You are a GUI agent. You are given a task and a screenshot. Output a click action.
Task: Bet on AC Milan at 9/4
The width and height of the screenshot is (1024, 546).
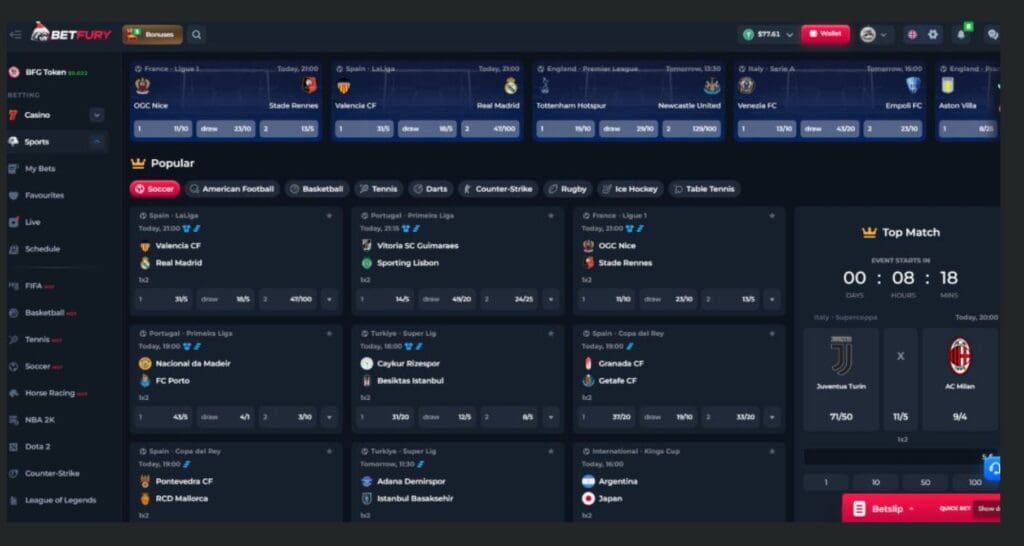(960, 379)
